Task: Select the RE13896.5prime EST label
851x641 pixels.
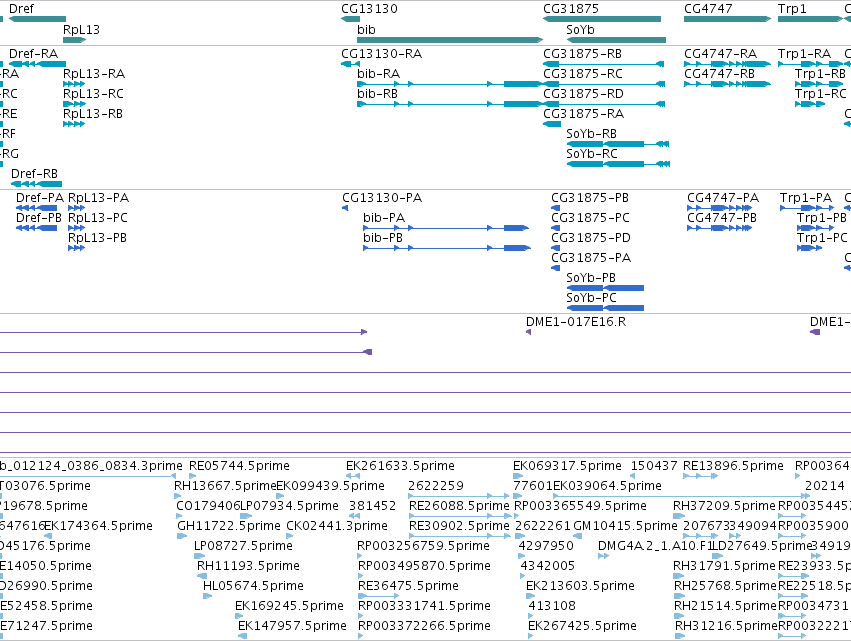Action: click(733, 466)
